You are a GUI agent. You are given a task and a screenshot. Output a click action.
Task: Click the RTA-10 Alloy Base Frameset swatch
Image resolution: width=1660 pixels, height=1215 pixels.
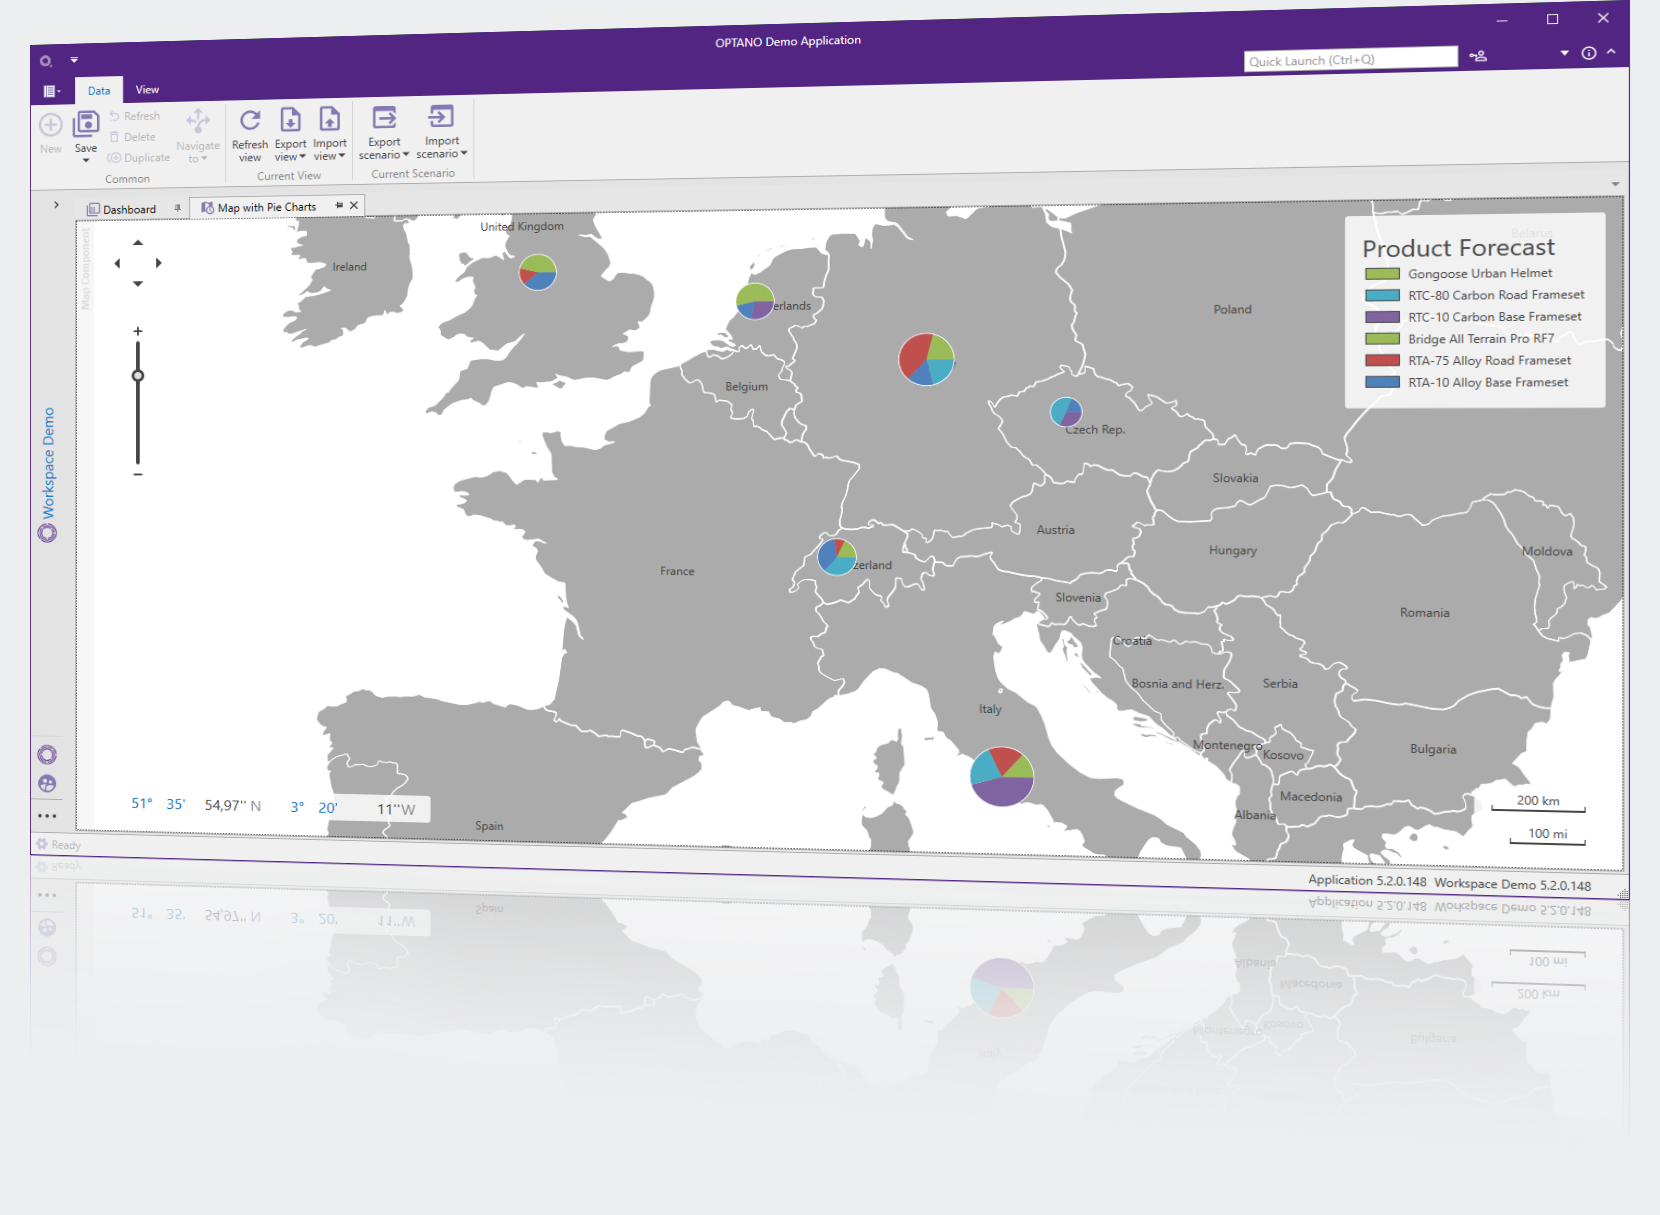coord(1382,382)
